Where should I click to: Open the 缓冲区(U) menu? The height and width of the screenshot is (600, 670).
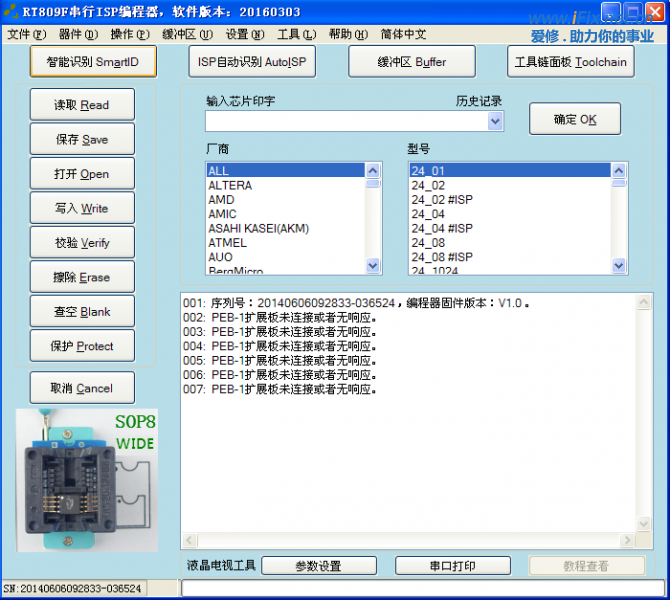pos(188,34)
